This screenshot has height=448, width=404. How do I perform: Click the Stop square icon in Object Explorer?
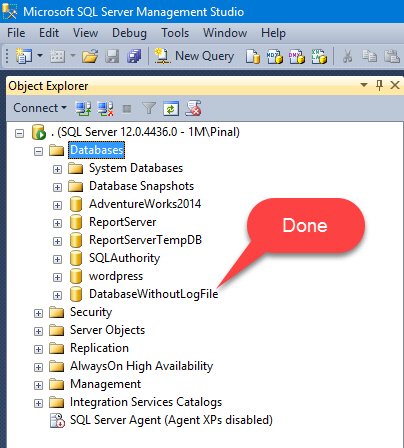pos(127,109)
